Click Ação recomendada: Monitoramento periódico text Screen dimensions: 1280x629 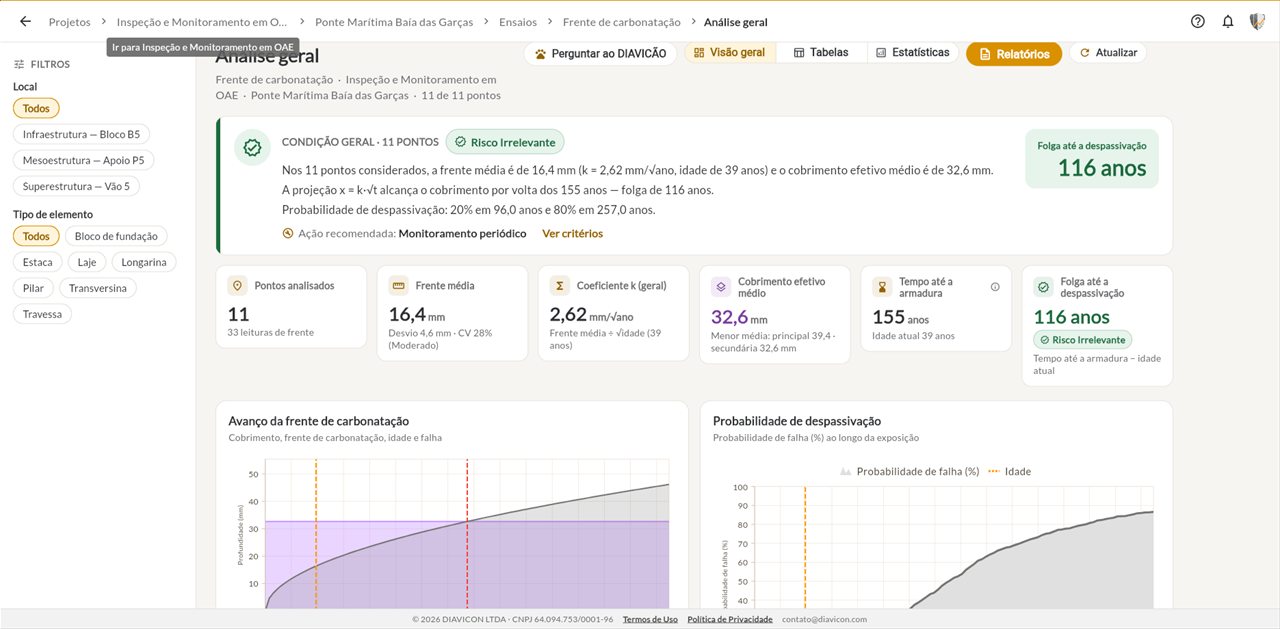[x=412, y=233]
